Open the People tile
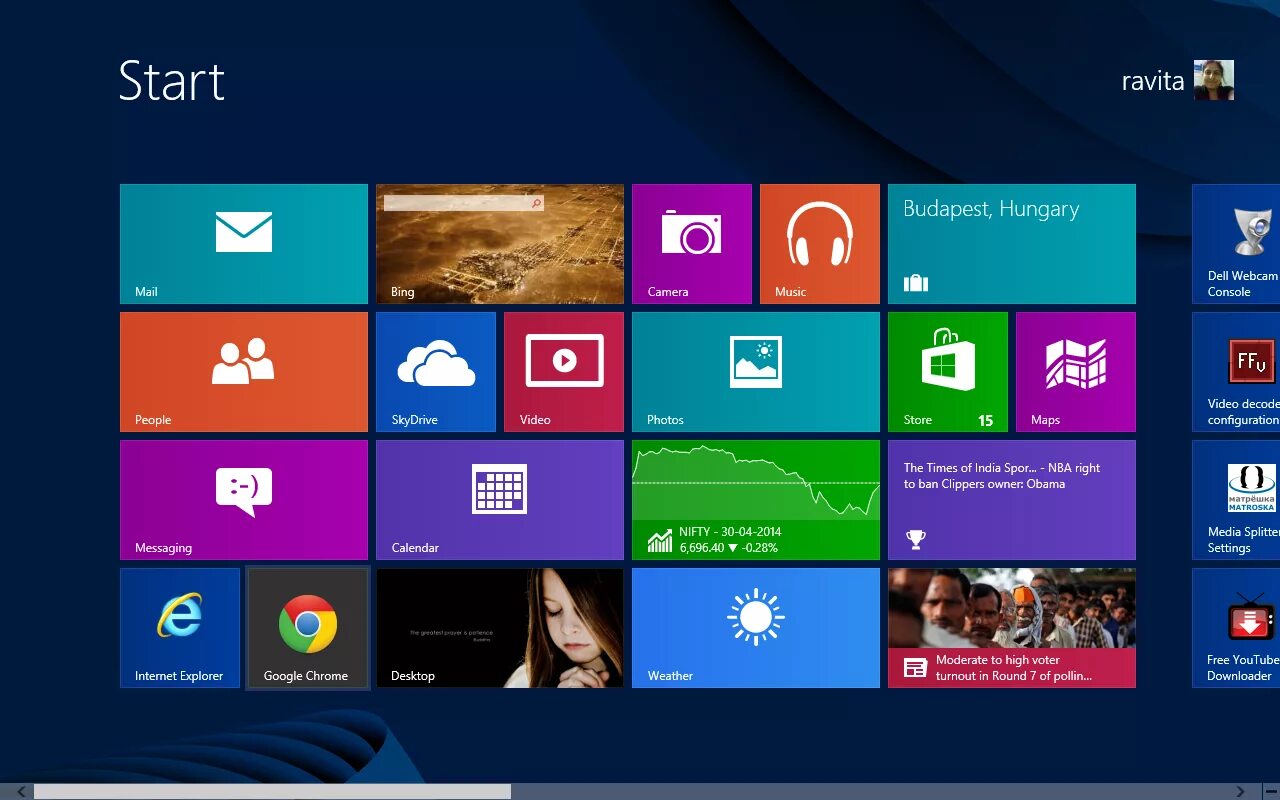The image size is (1280, 800). click(x=244, y=372)
